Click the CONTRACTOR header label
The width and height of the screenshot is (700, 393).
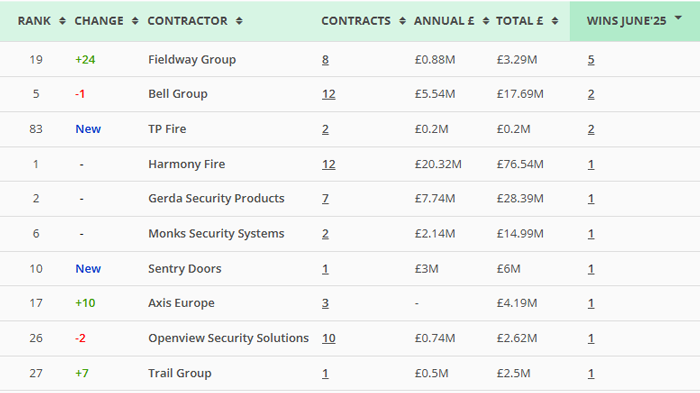tap(188, 21)
